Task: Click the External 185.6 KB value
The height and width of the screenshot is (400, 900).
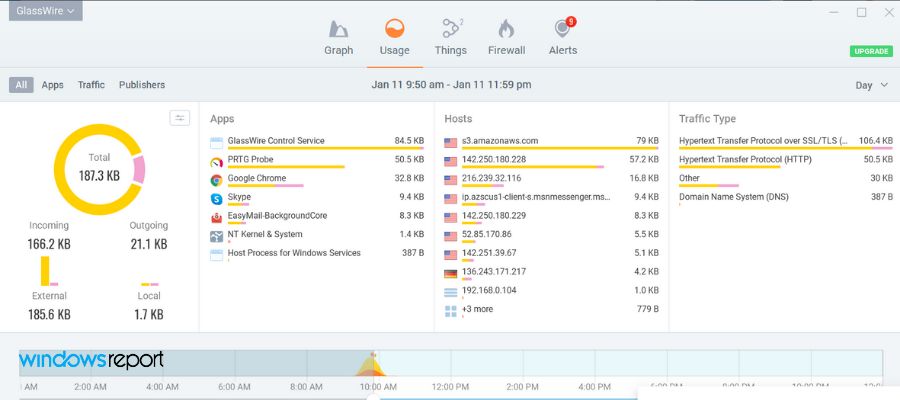Action: (x=49, y=314)
